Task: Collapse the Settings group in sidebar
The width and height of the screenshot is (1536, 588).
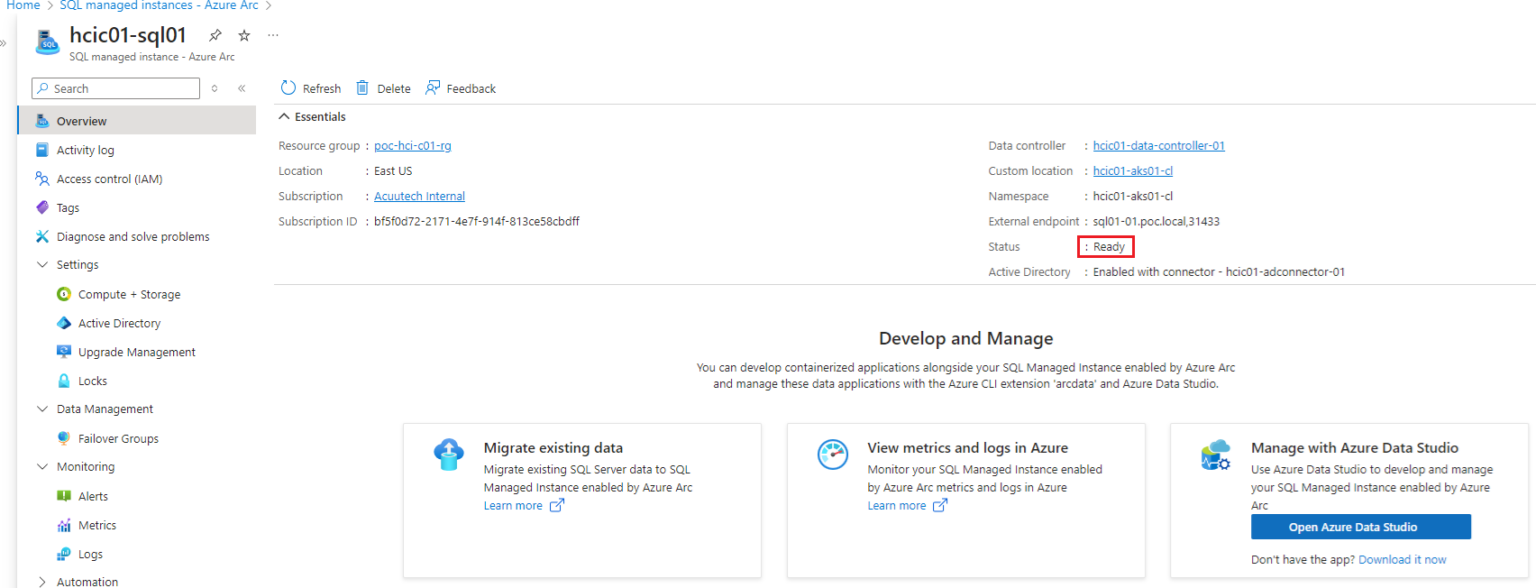Action: 42,265
